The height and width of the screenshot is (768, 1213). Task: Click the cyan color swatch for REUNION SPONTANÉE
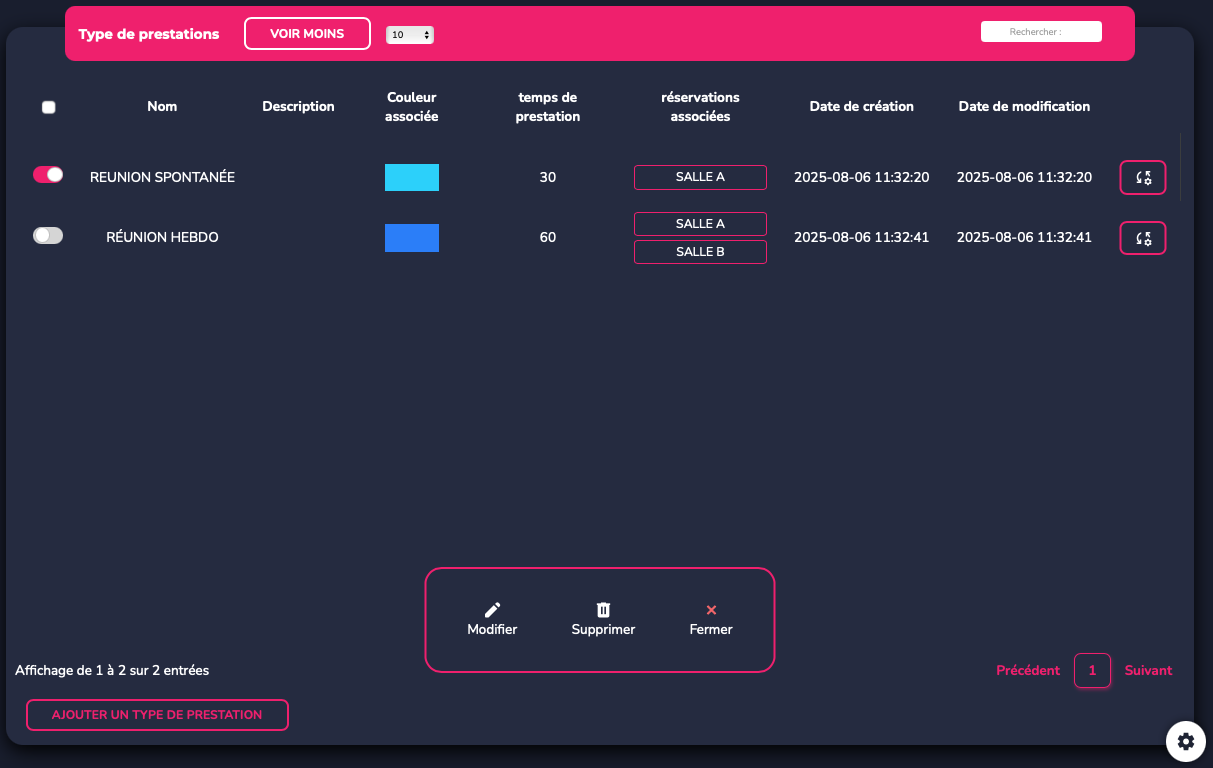click(412, 178)
